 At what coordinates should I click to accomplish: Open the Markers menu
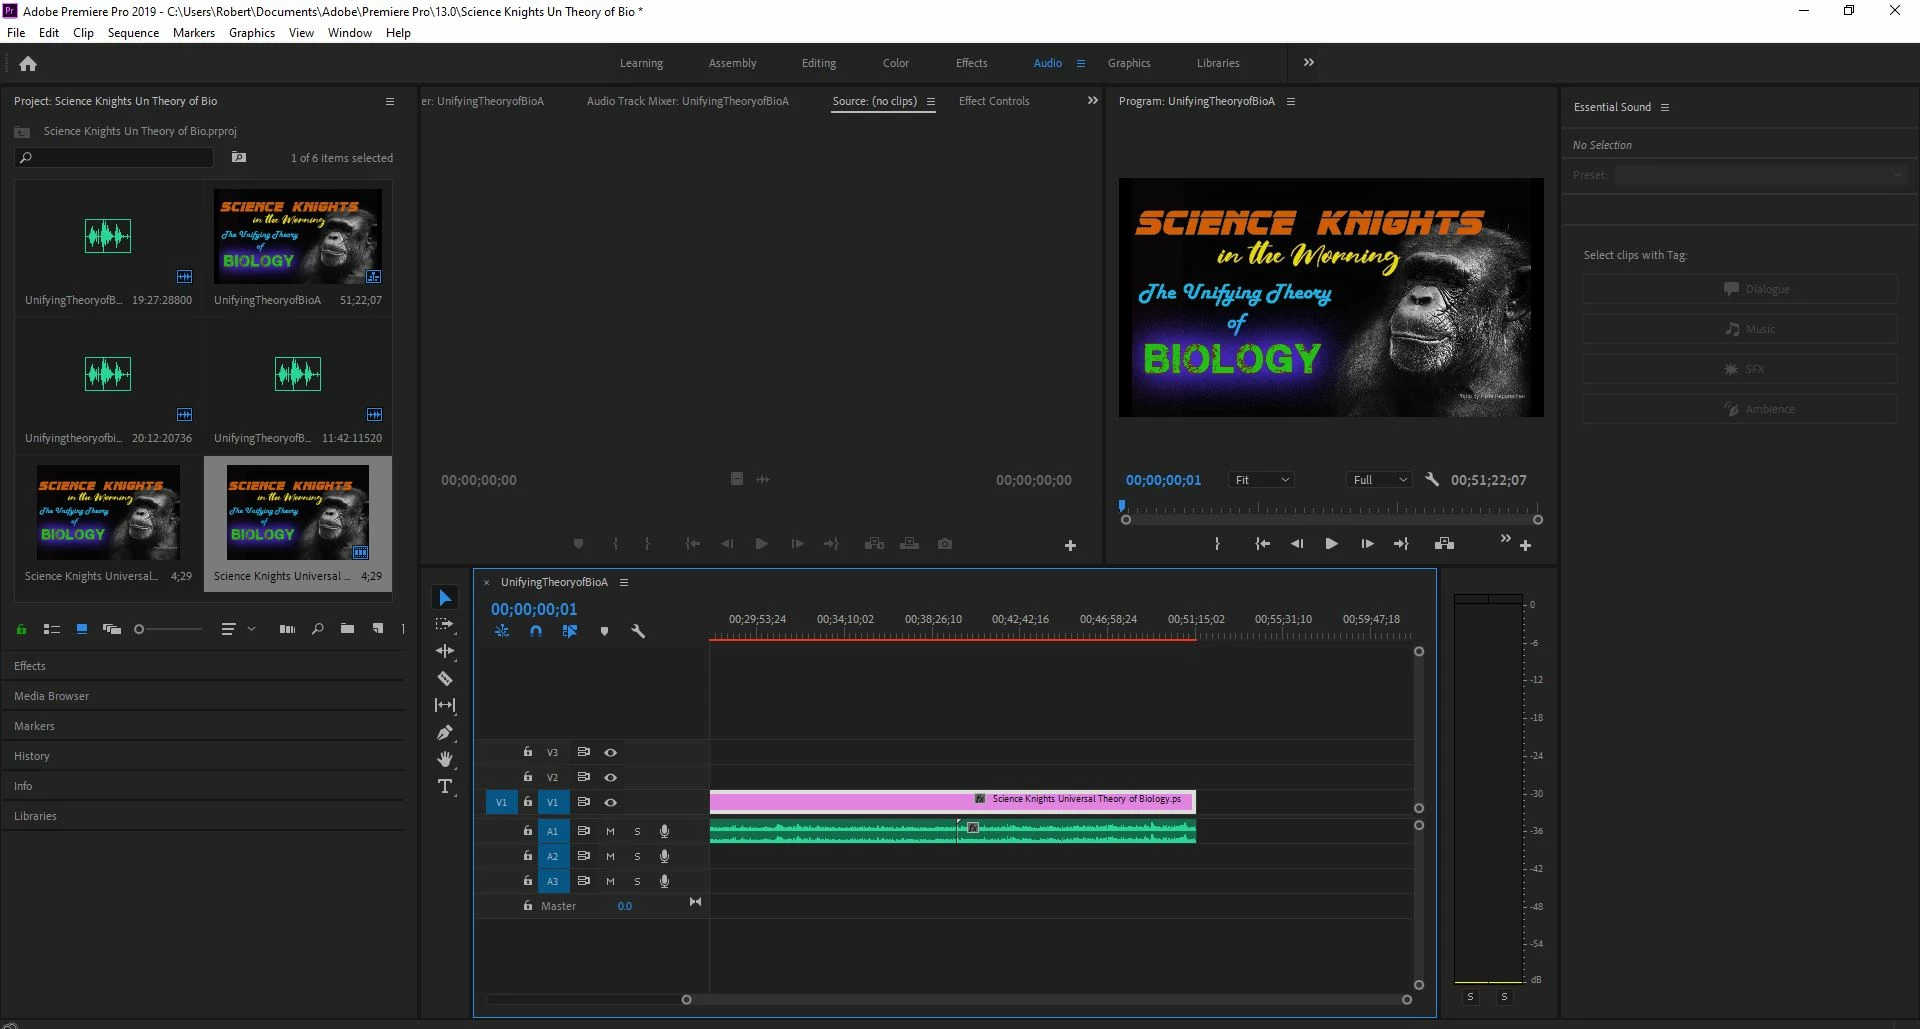[193, 32]
